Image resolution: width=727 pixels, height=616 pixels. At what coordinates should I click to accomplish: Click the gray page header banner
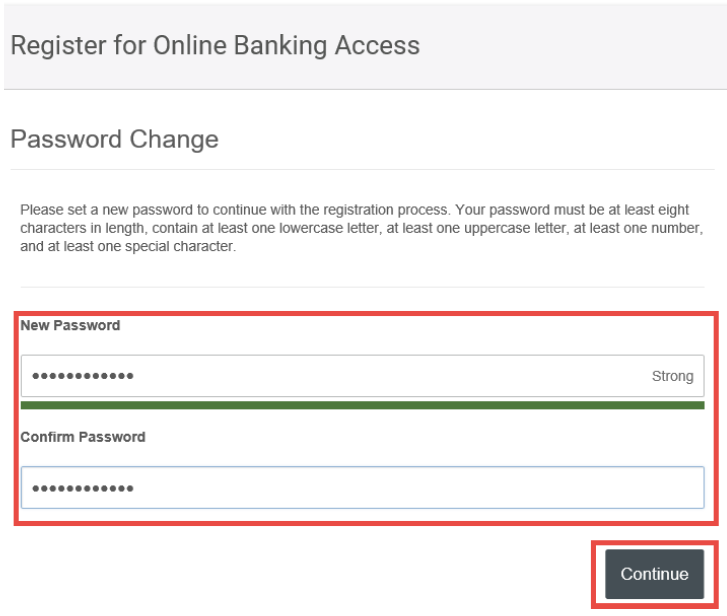(560, 45)
